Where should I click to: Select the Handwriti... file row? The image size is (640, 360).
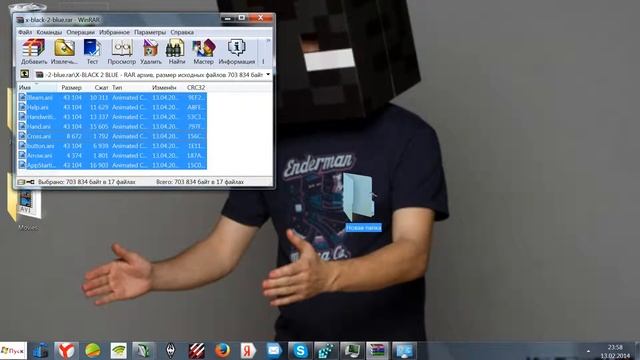click(x=112, y=117)
